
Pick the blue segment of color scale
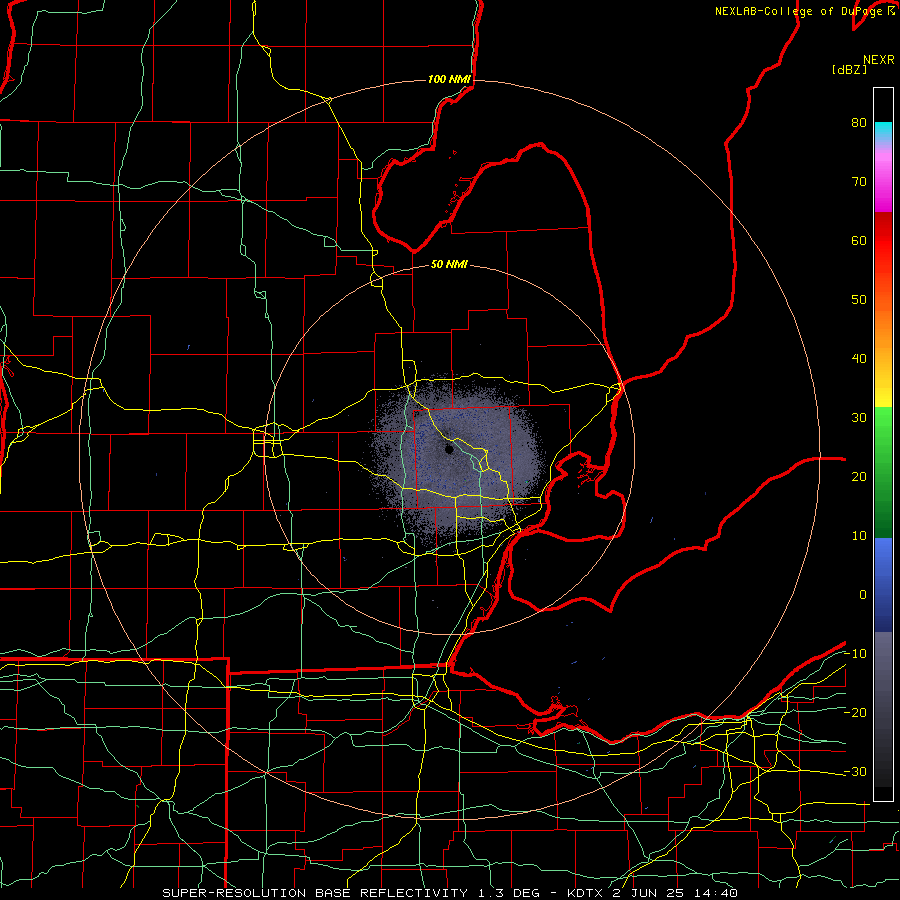click(x=883, y=585)
